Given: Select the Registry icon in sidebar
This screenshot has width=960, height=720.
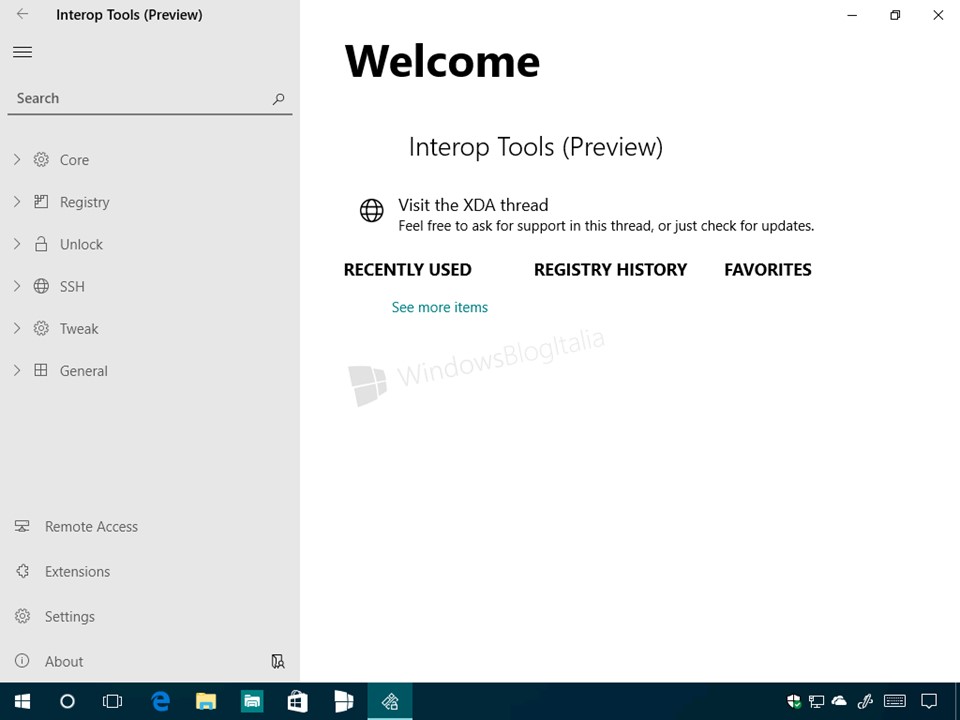Looking at the screenshot, I should [41, 201].
